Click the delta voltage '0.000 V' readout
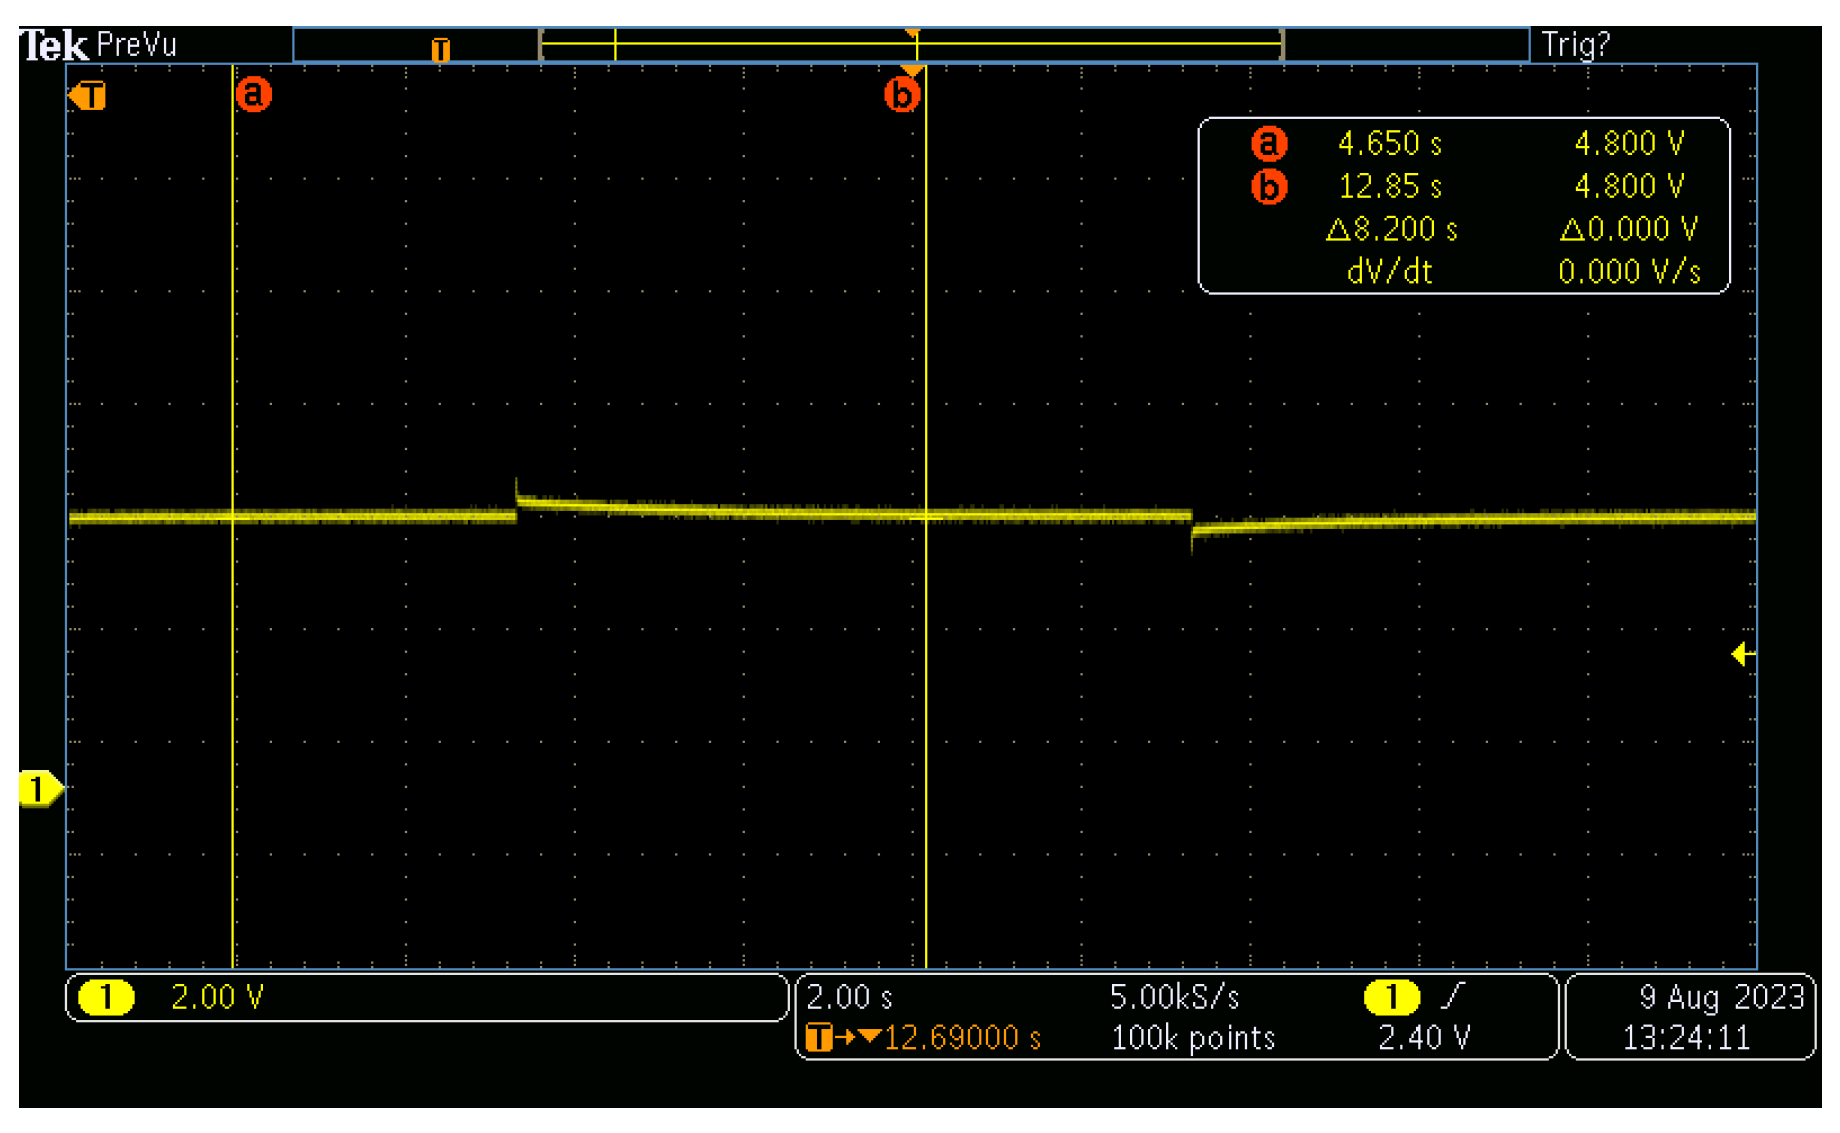Viewport: 1840px width, 1133px height. coord(1629,229)
